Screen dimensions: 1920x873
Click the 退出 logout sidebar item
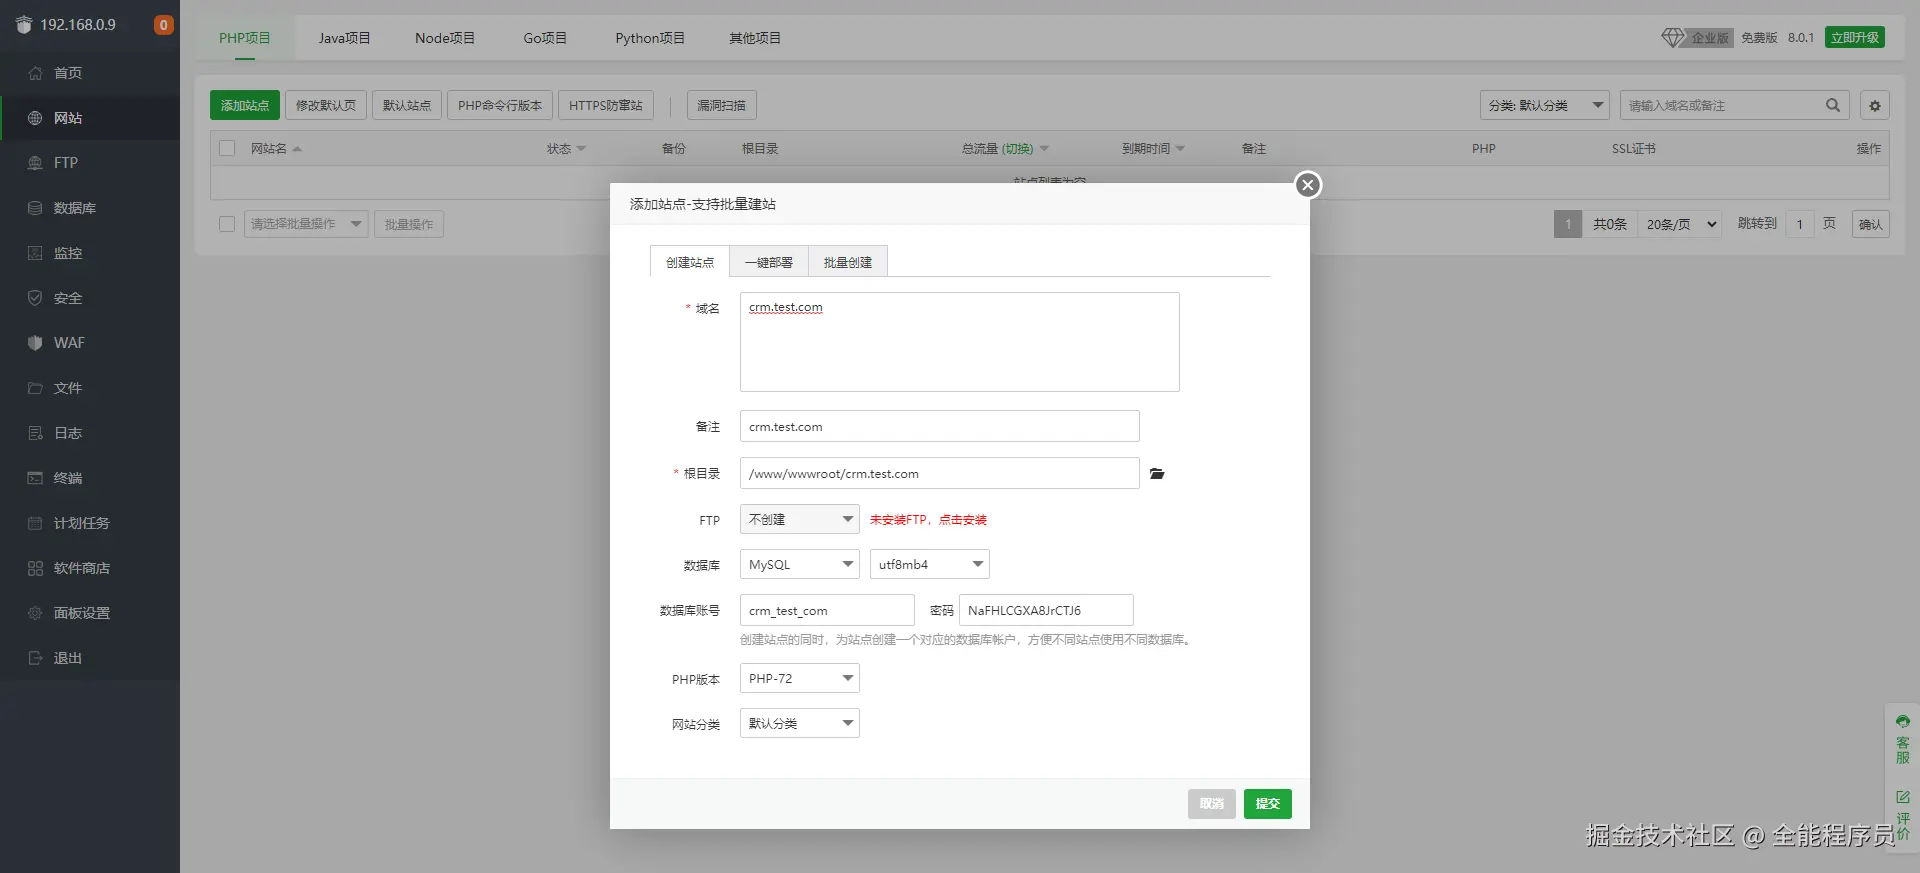(90, 658)
